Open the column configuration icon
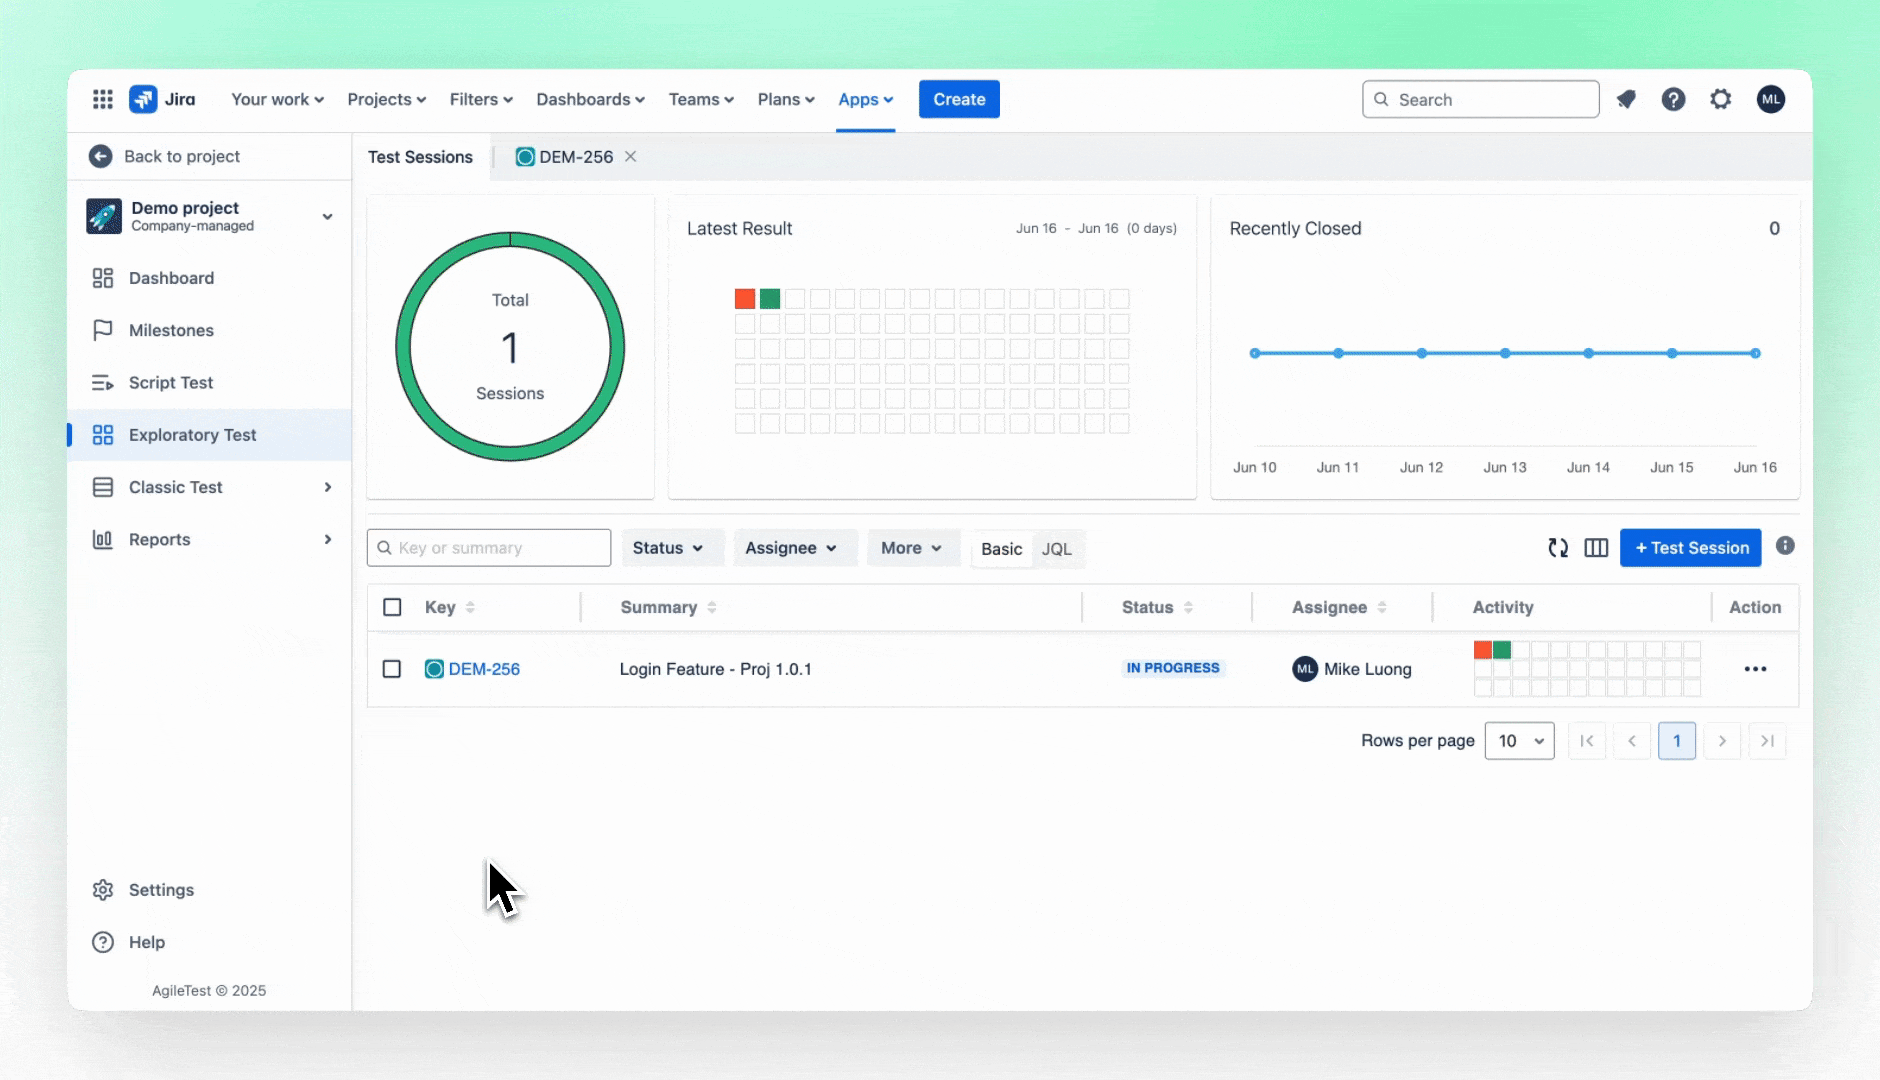This screenshot has height=1080, width=1880. pos(1595,548)
